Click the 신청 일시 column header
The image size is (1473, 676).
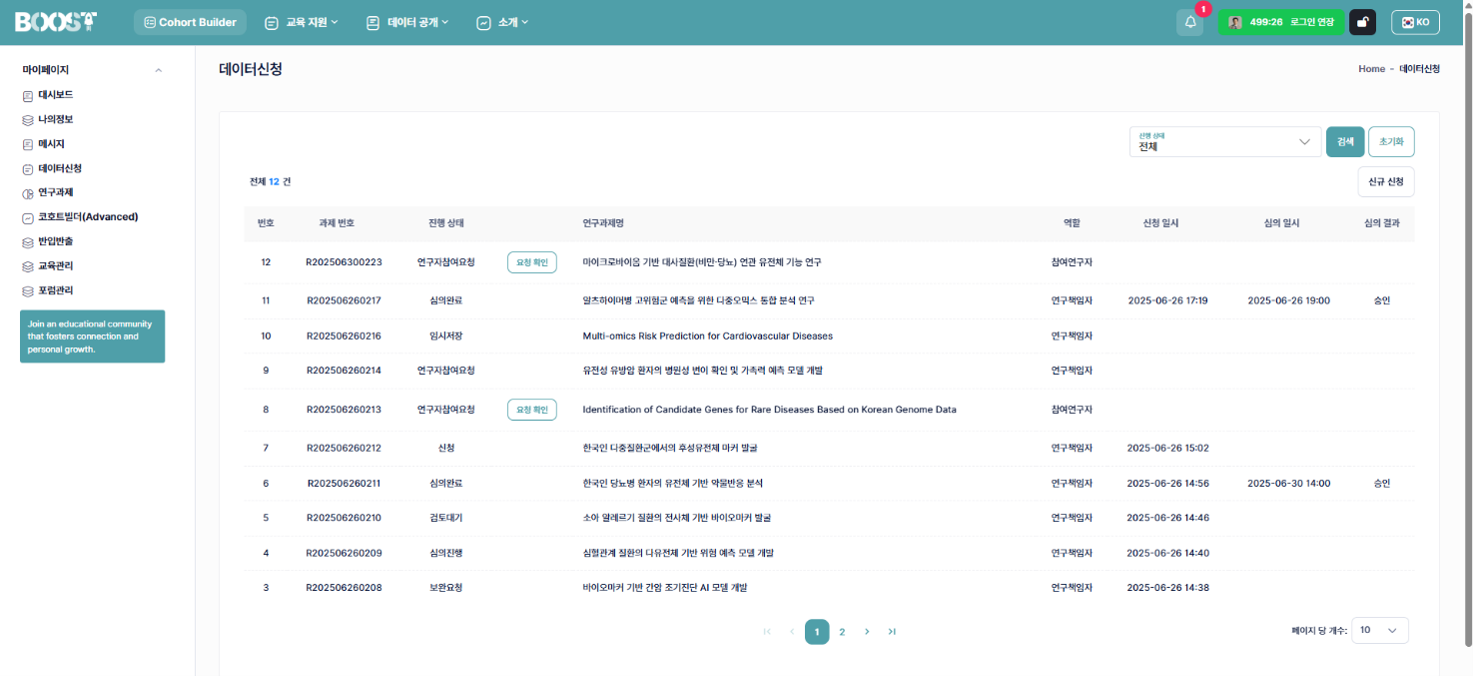pos(1163,223)
